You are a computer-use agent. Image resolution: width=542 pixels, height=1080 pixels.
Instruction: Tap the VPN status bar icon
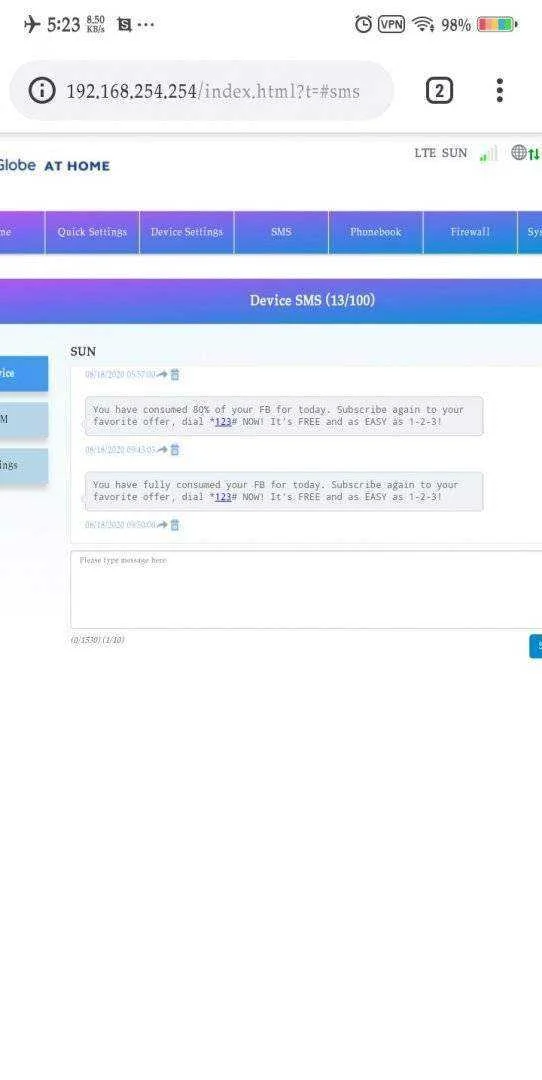coord(392,25)
